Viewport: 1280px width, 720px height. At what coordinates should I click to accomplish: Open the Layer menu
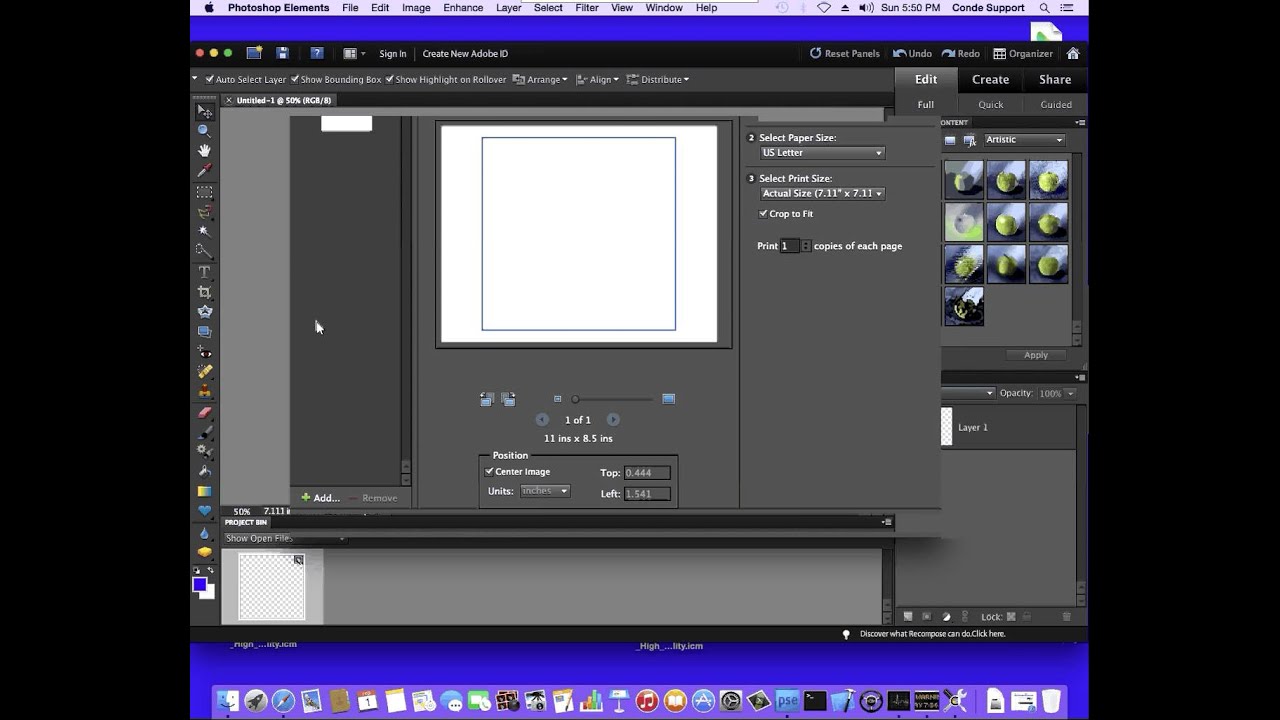(509, 8)
